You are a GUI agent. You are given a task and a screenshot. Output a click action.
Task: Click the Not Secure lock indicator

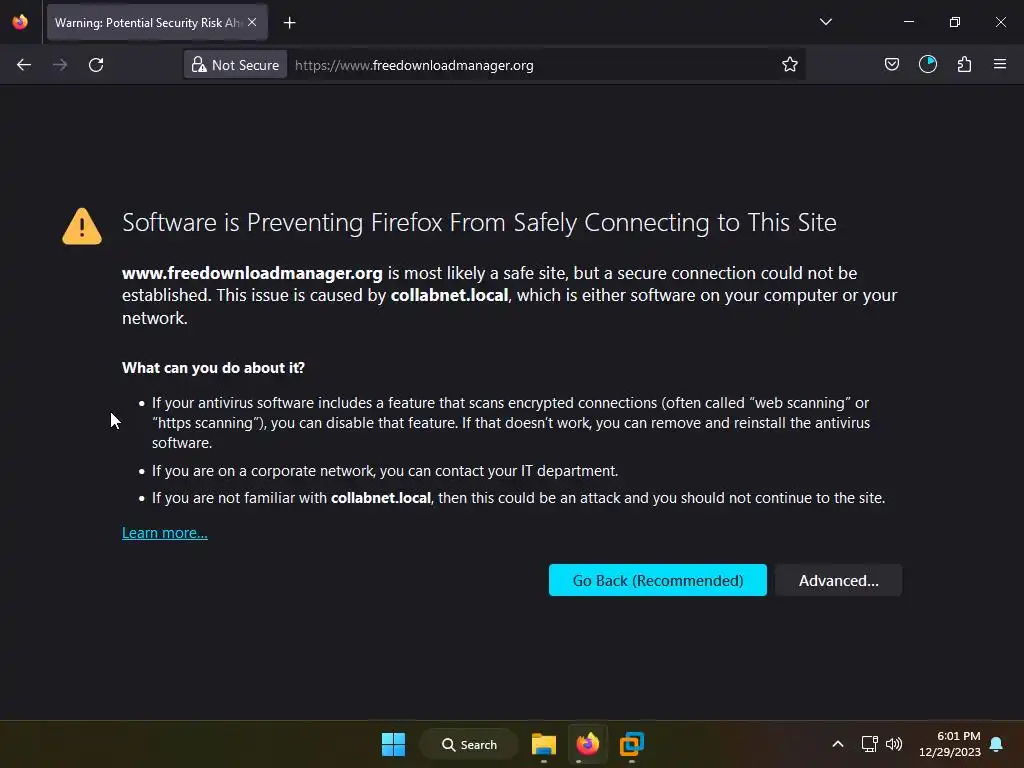pyautogui.click(x=235, y=65)
